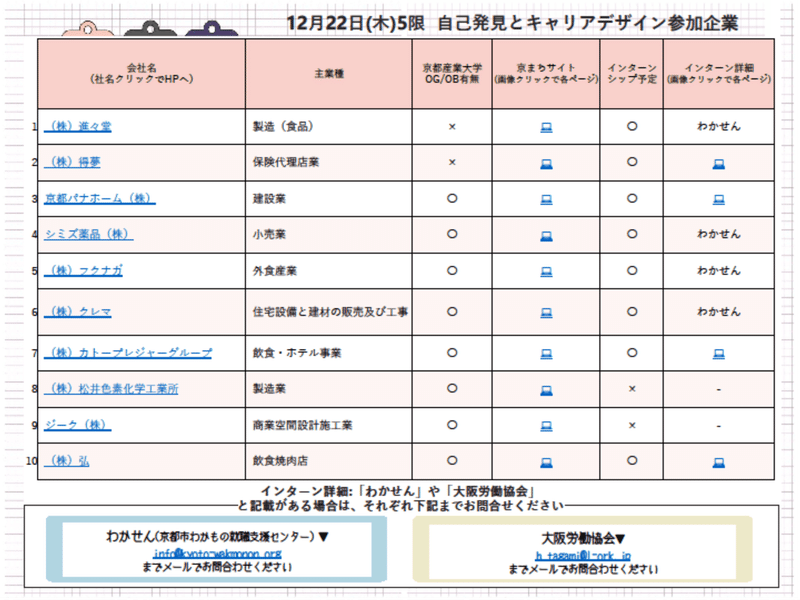Open the (株)松井色素化学工業所 company link
The width and height of the screenshot is (800, 600).
coord(111,389)
